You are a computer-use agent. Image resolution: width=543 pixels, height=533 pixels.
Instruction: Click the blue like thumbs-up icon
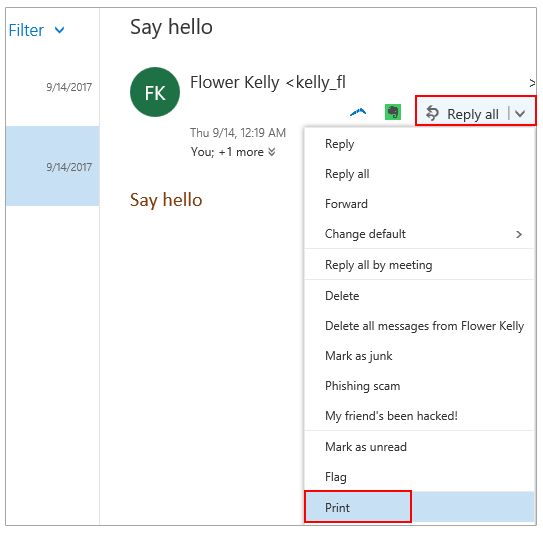click(358, 112)
